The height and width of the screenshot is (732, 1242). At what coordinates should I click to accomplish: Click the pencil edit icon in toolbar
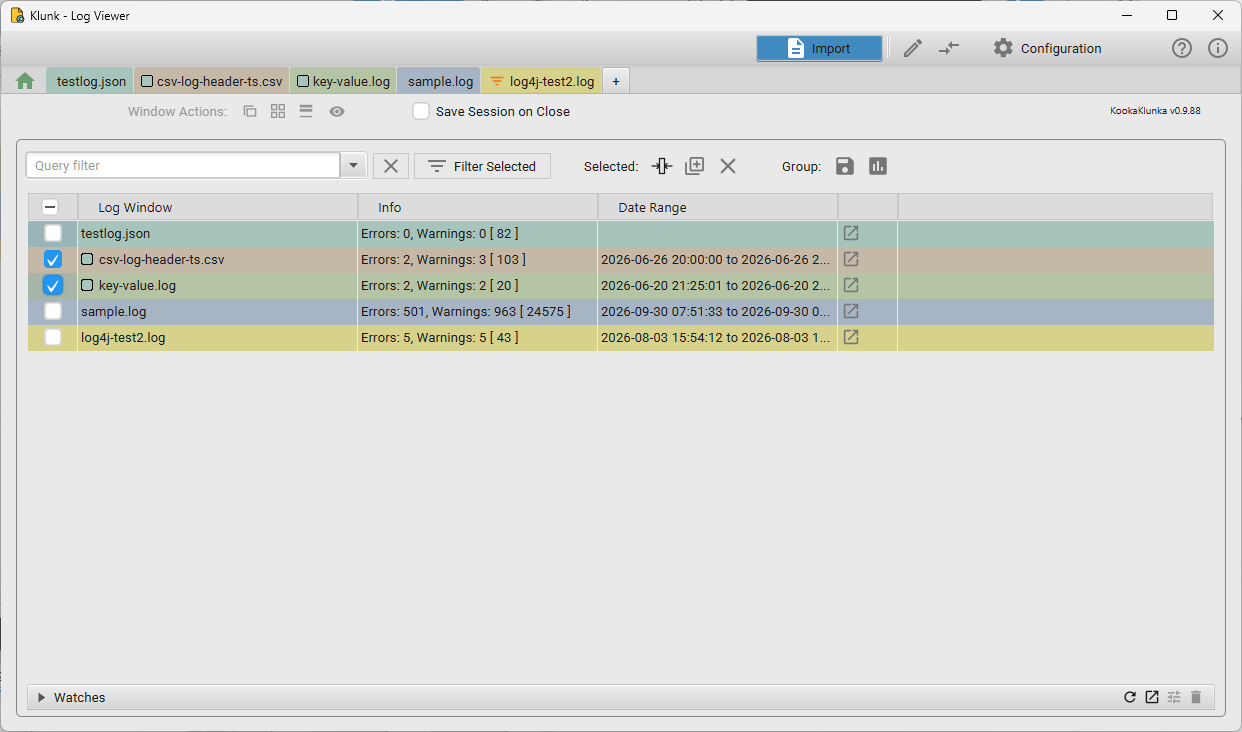point(912,48)
